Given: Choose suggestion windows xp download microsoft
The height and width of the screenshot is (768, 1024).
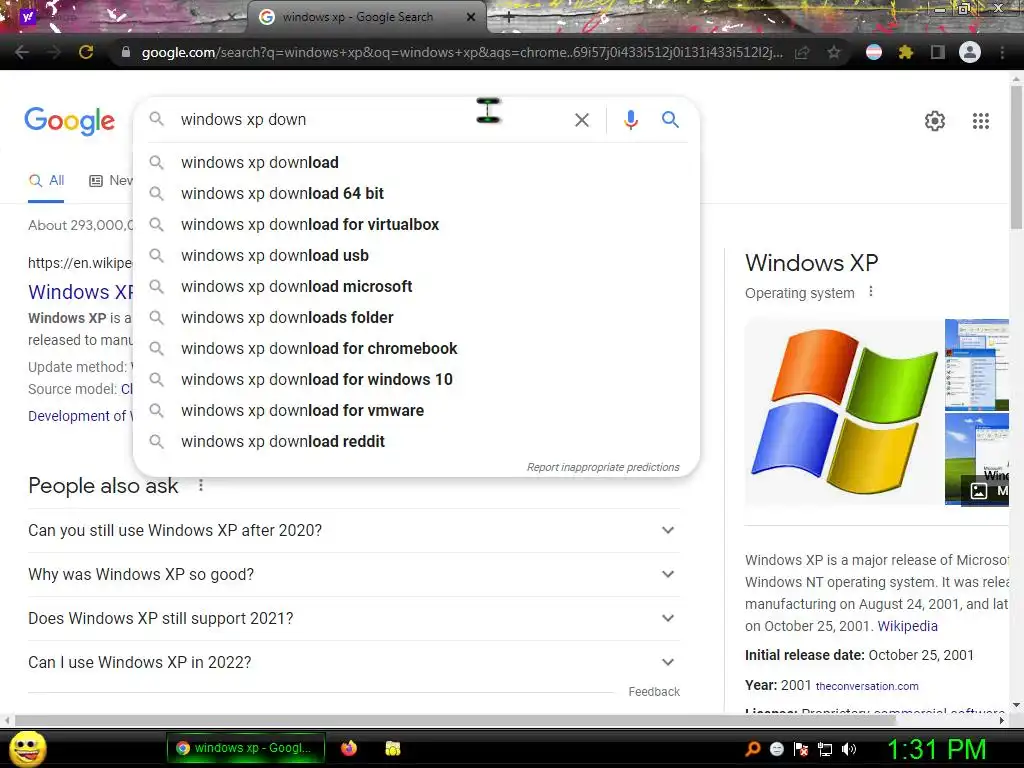Looking at the screenshot, I should coord(416,286).
